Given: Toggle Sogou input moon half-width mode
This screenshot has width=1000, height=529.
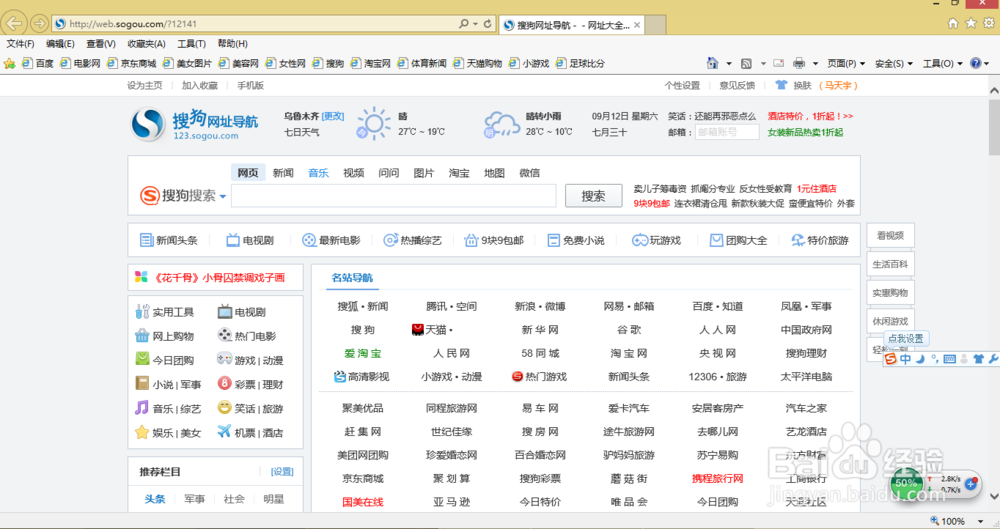Looking at the screenshot, I should point(920,359).
